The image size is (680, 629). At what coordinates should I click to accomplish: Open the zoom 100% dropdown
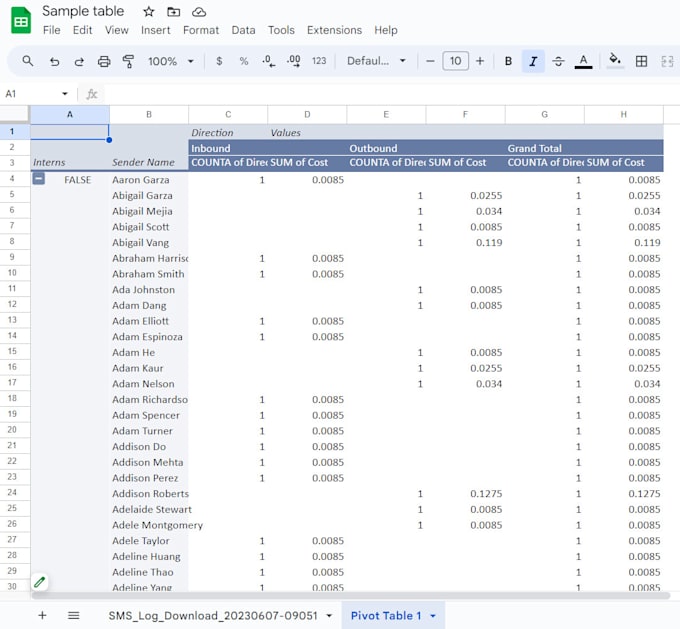(171, 61)
